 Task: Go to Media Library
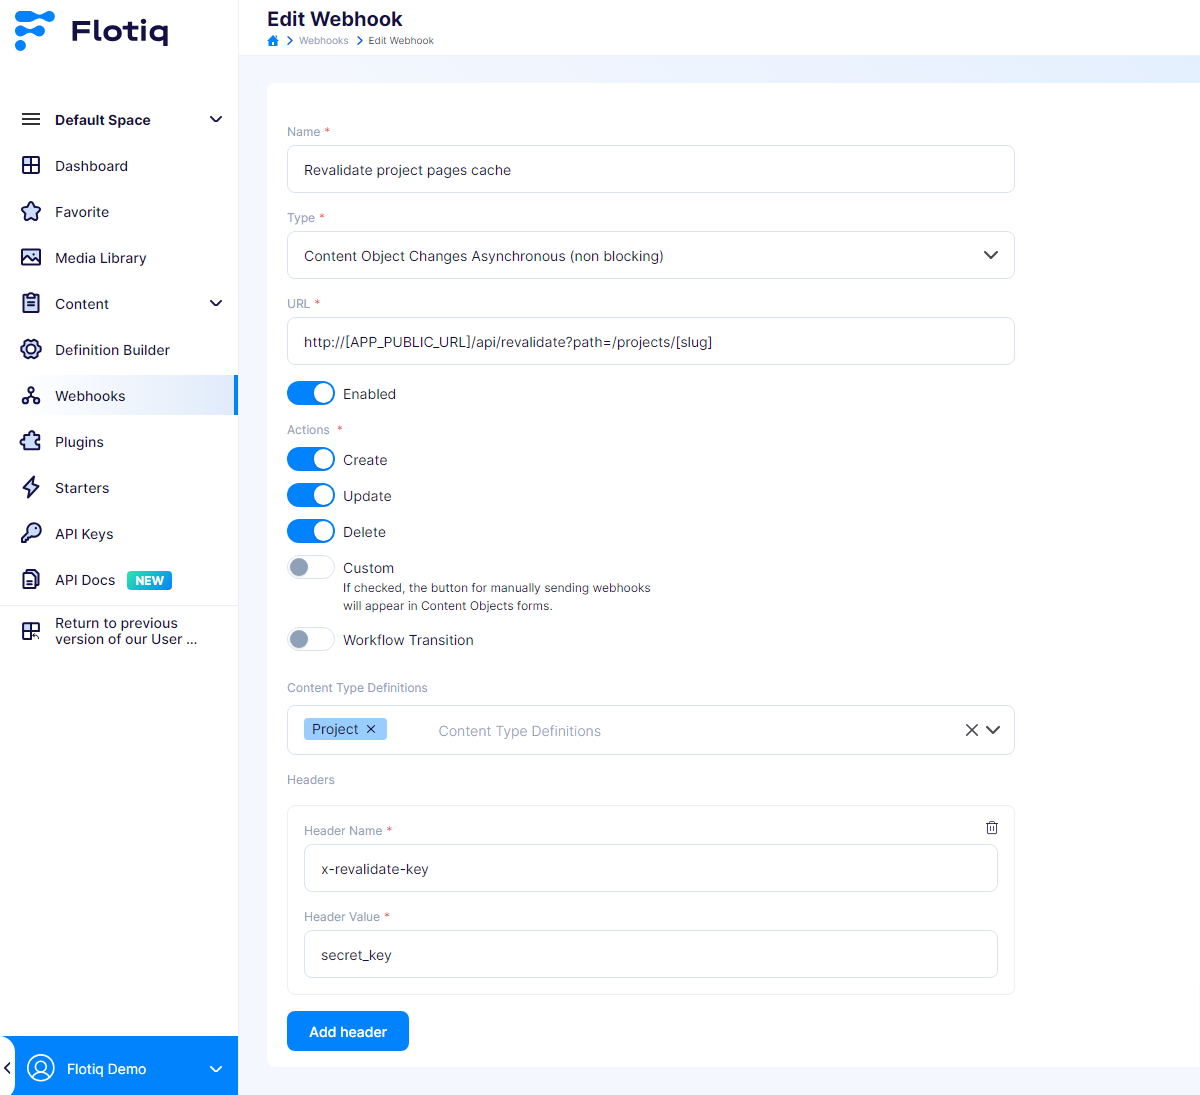click(x=119, y=257)
